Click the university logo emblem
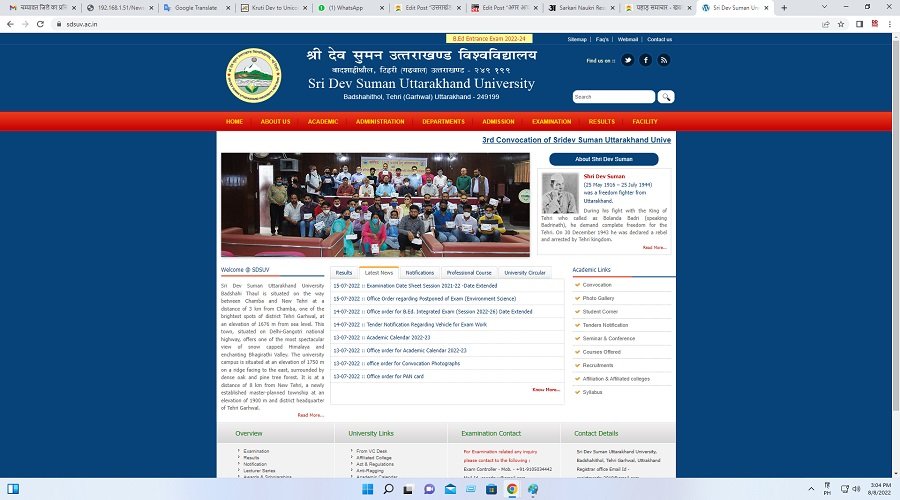 (253, 75)
